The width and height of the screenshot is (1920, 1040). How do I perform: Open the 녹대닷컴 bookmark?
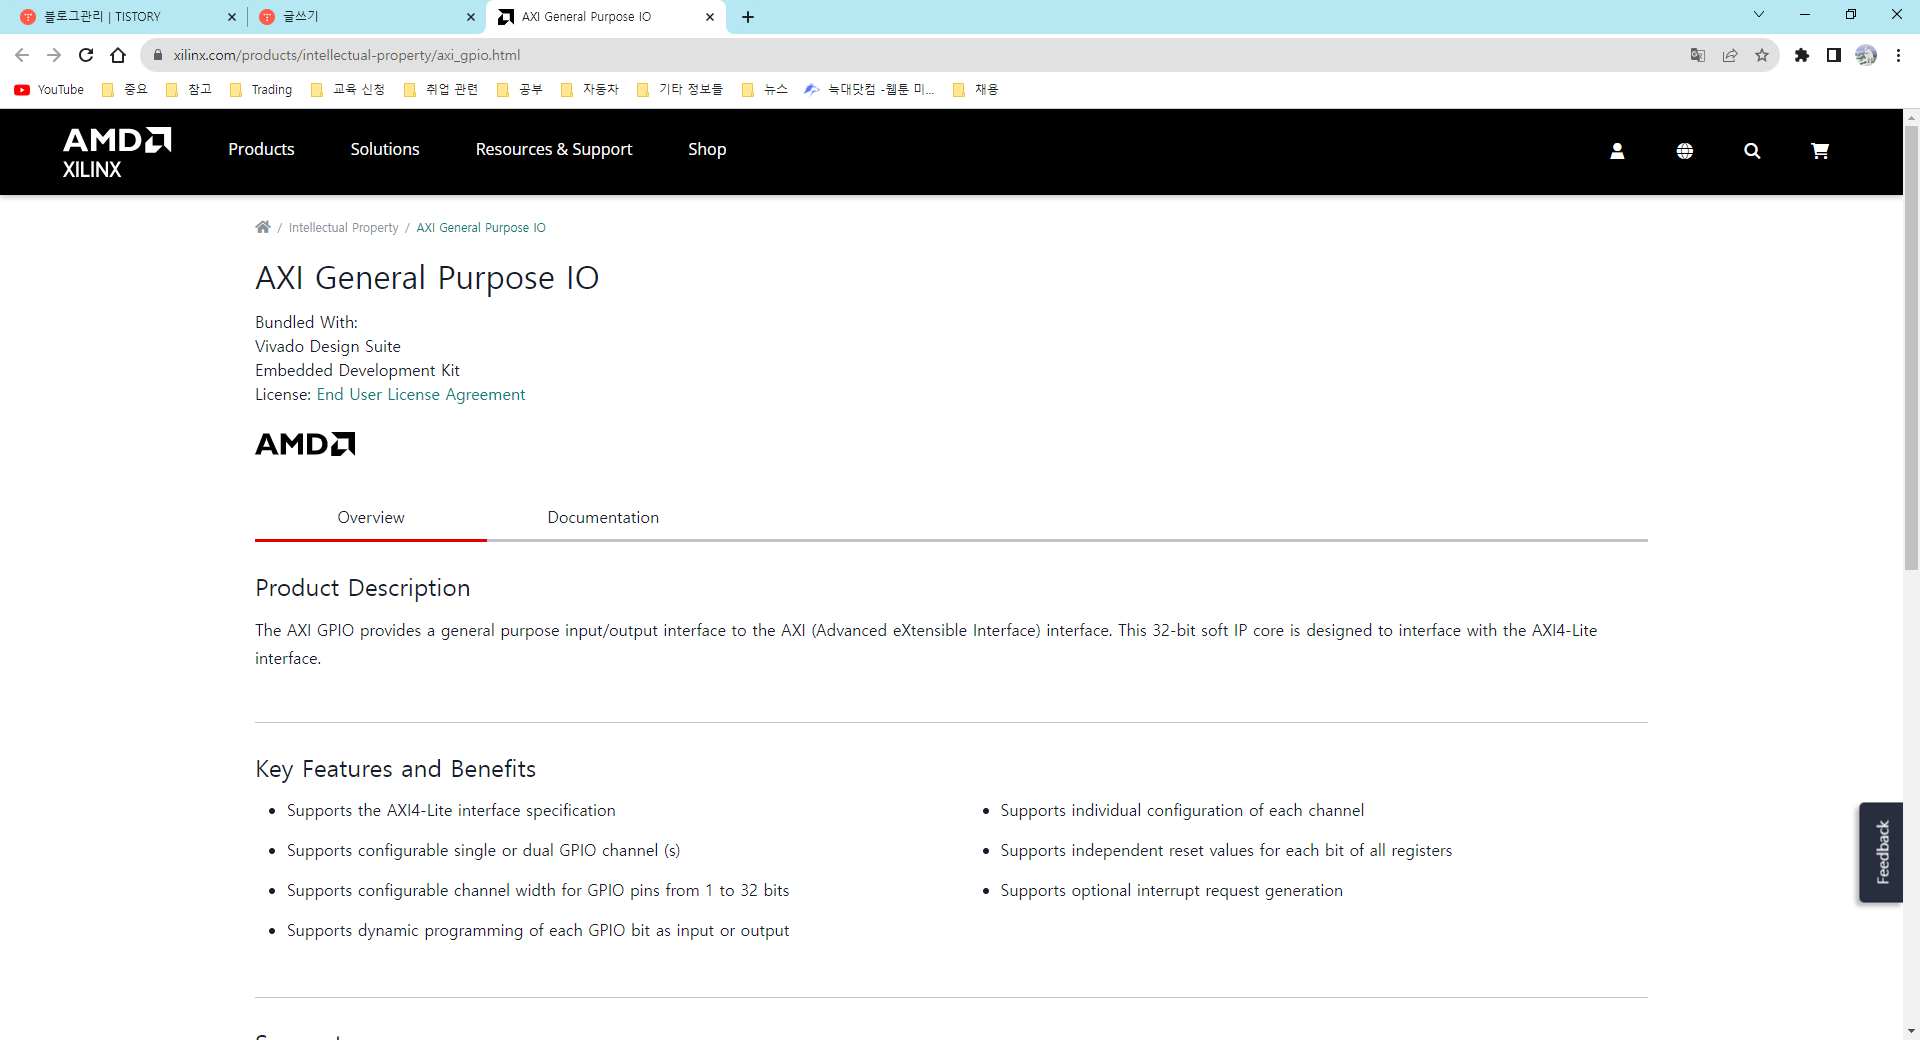[x=869, y=90]
